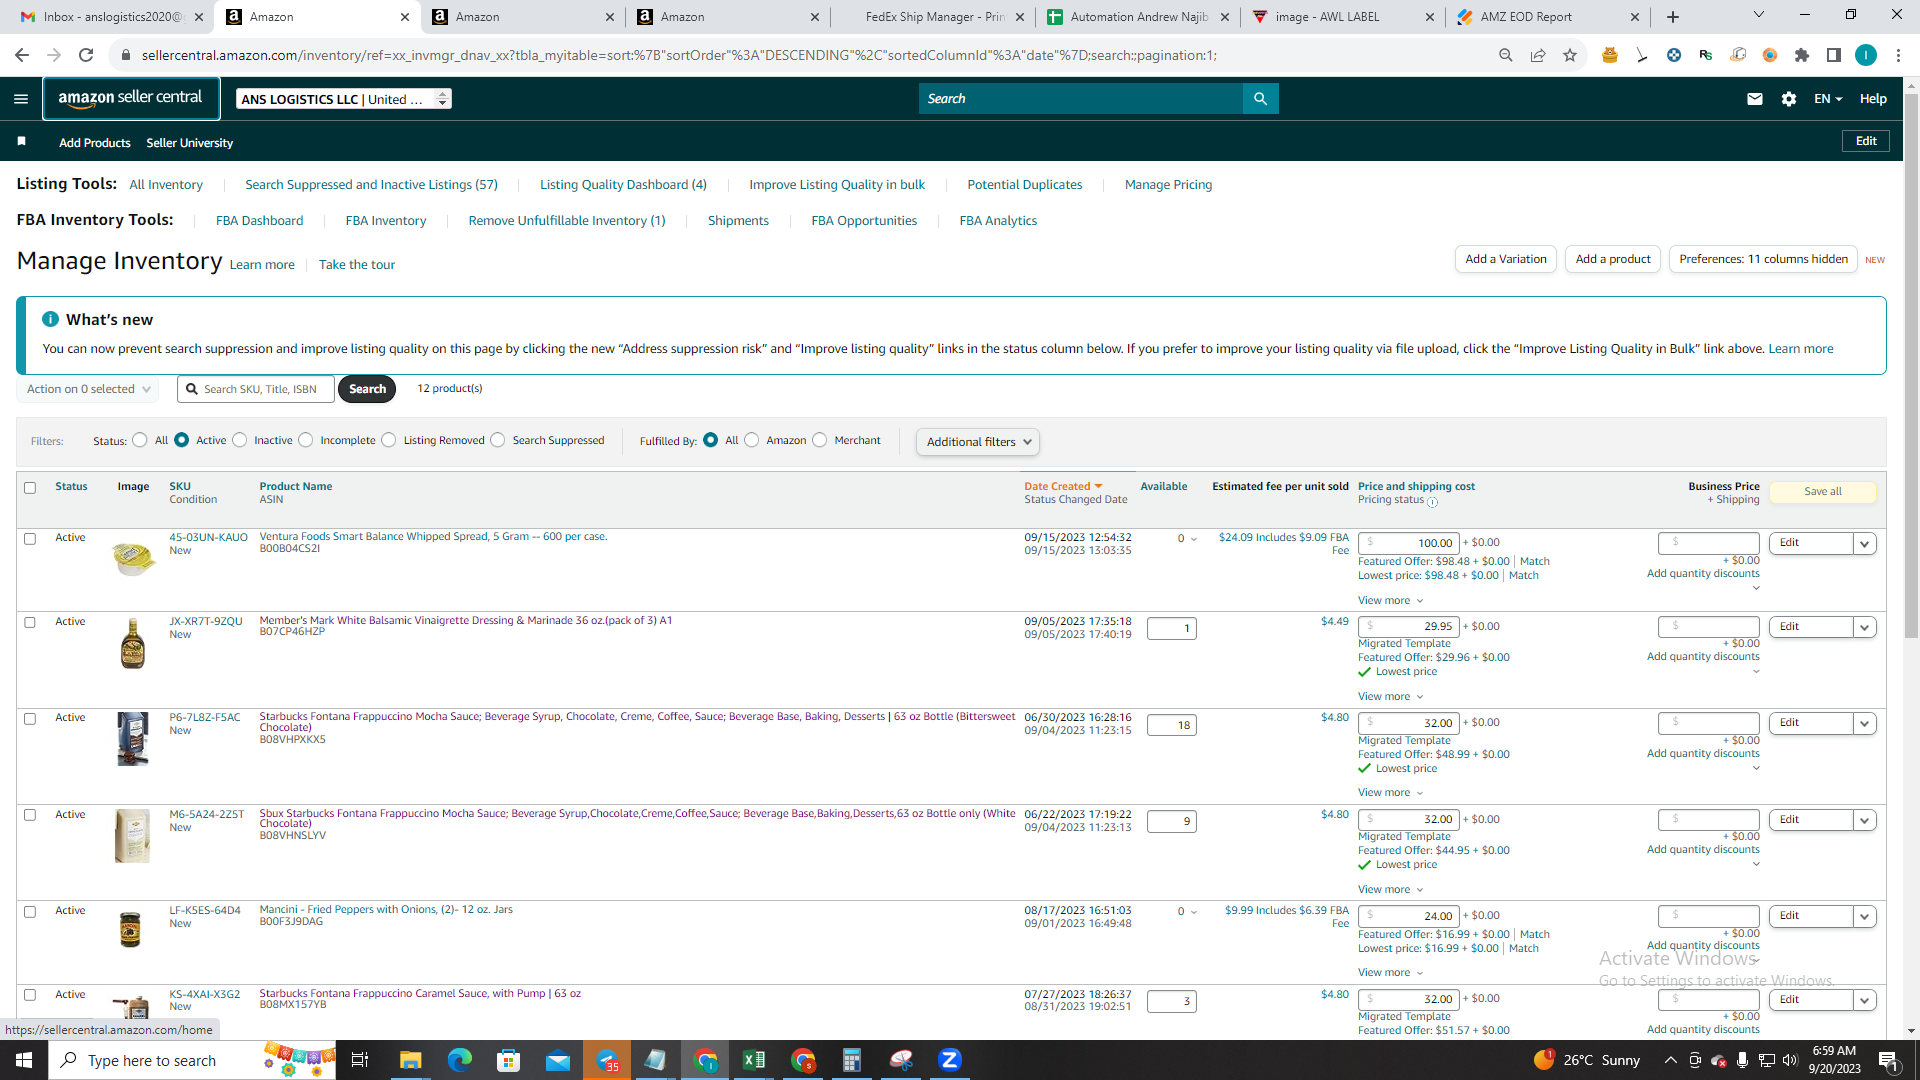Open File Explorer from the taskbar
1920x1080 pixels.
click(x=411, y=1060)
